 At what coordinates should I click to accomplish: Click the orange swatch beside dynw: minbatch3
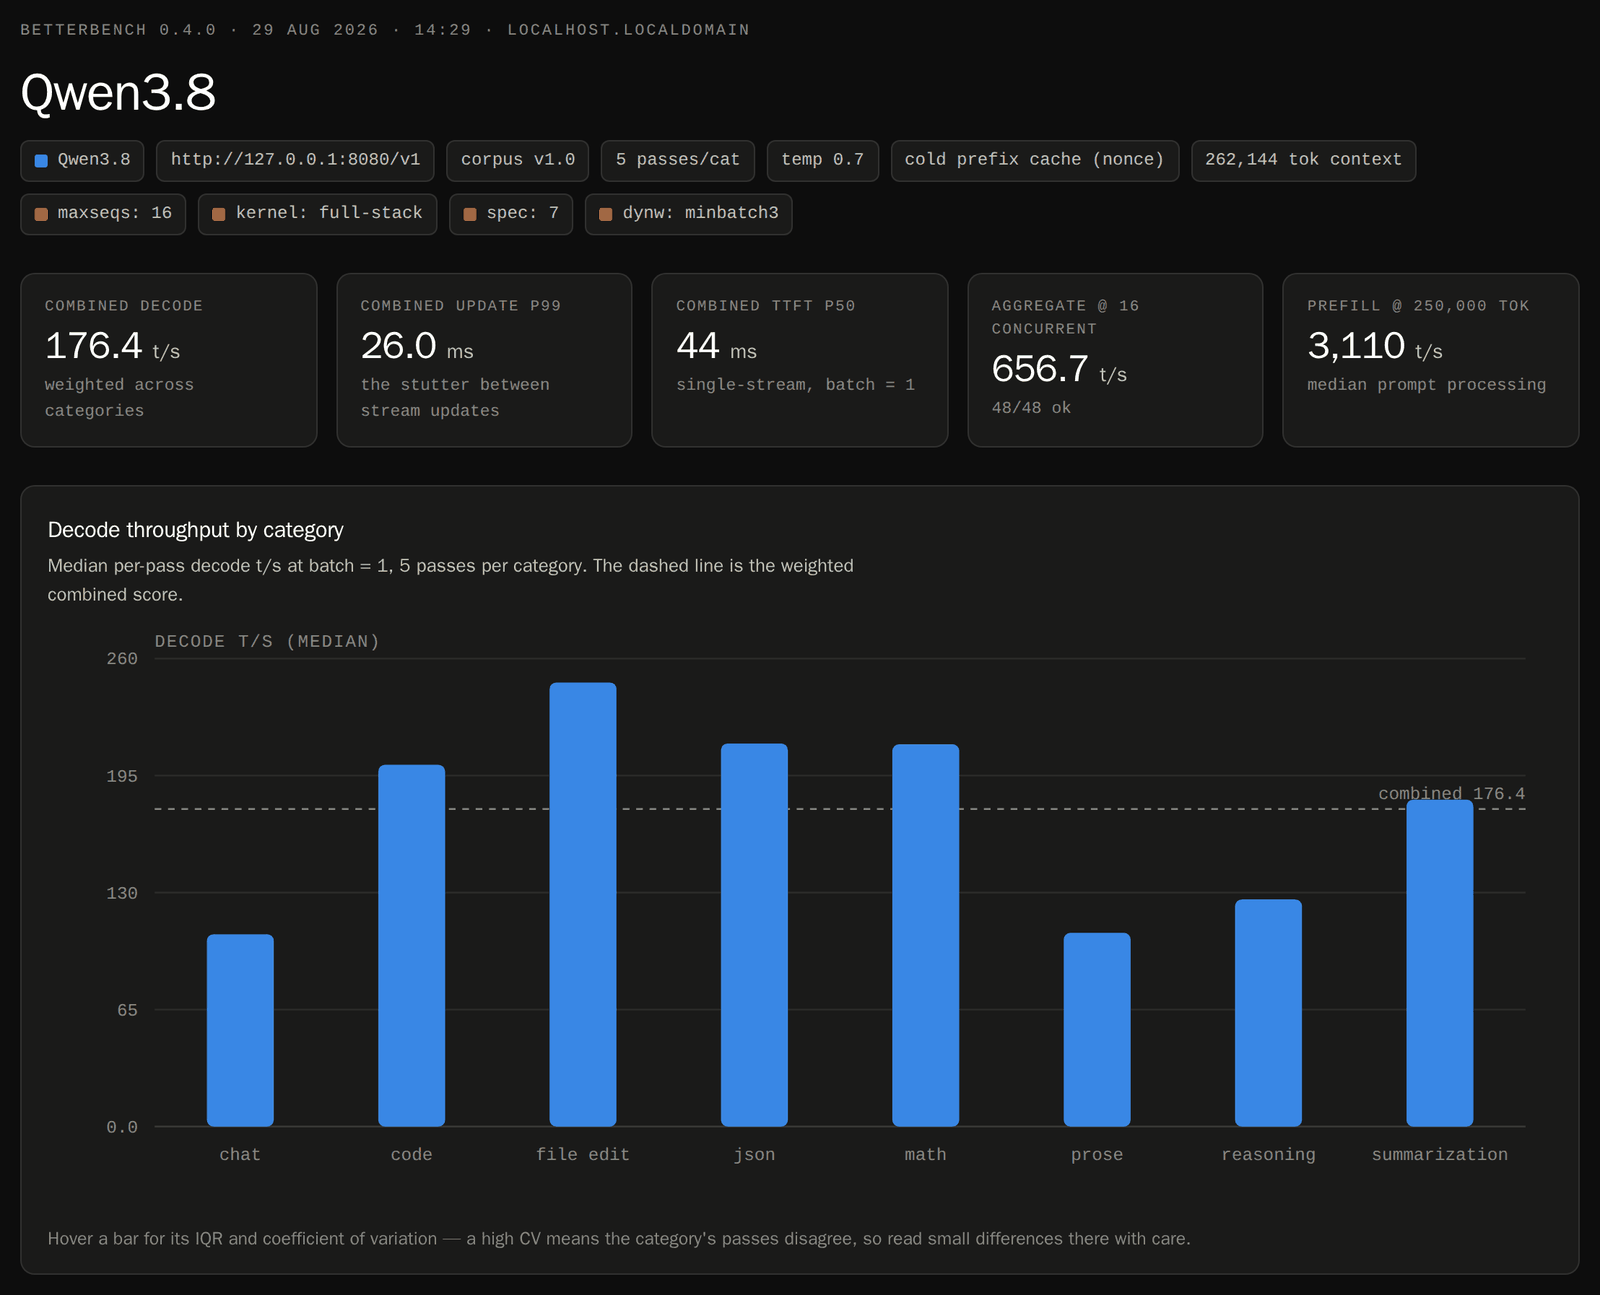pyautogui.click(x=606, y=214)
